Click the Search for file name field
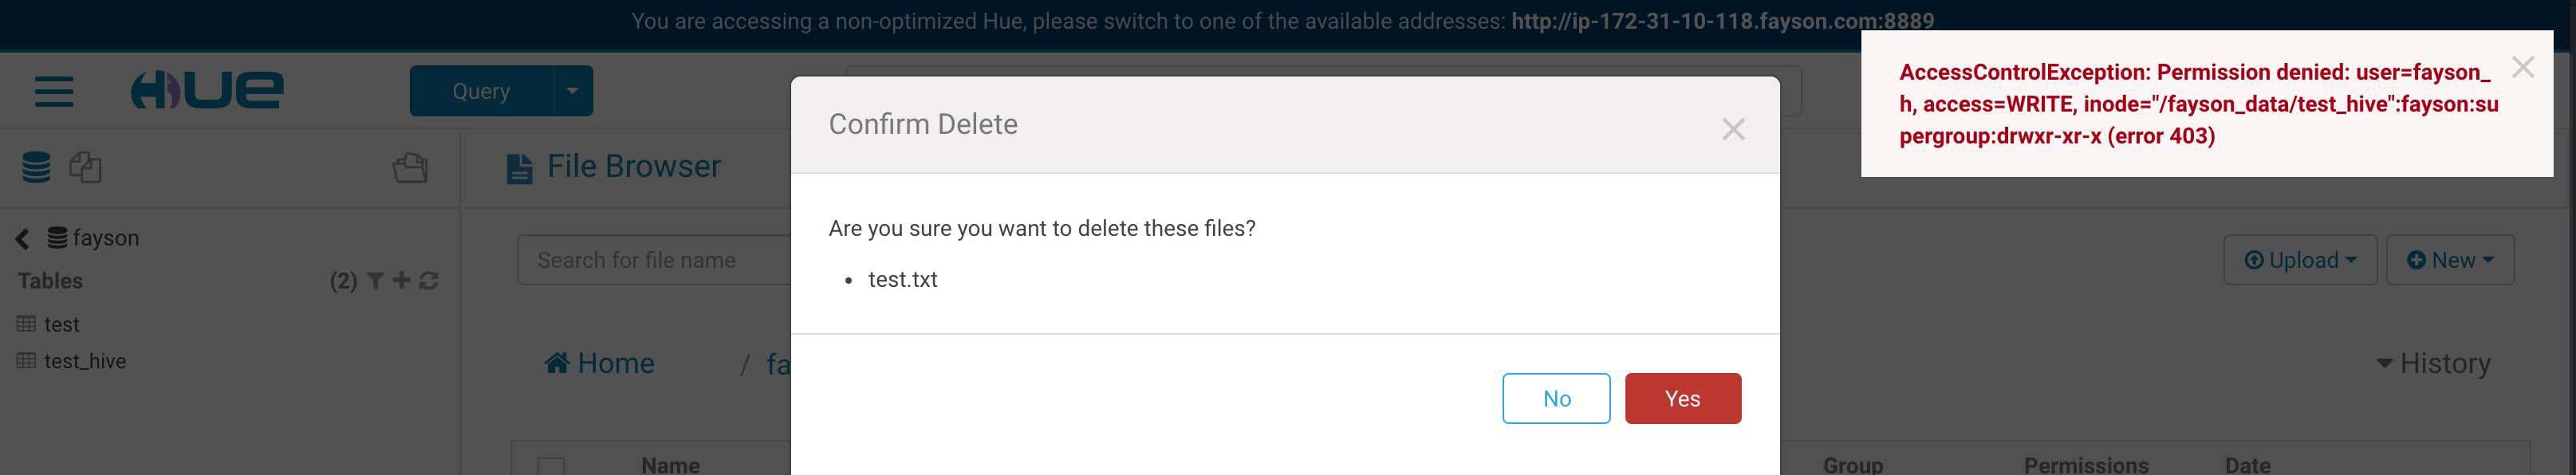The image size is (2576, 475). pos(655,260)
